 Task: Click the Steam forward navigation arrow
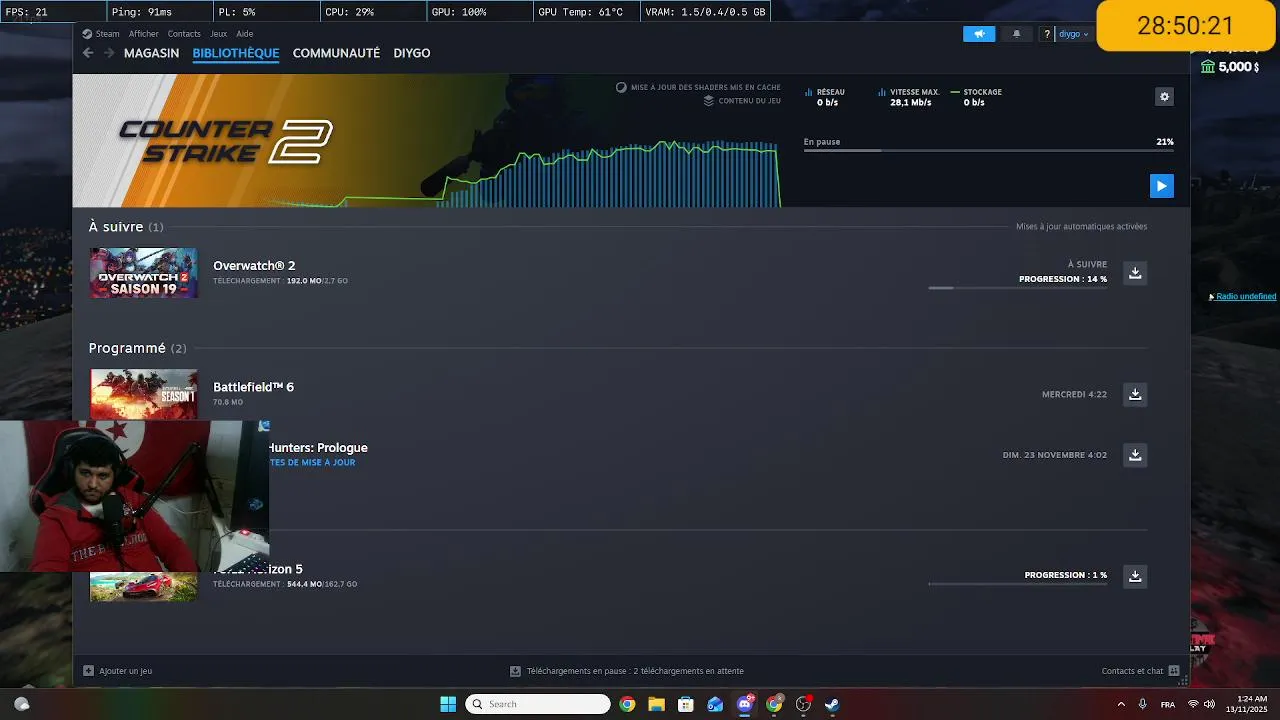click(109, 53)
